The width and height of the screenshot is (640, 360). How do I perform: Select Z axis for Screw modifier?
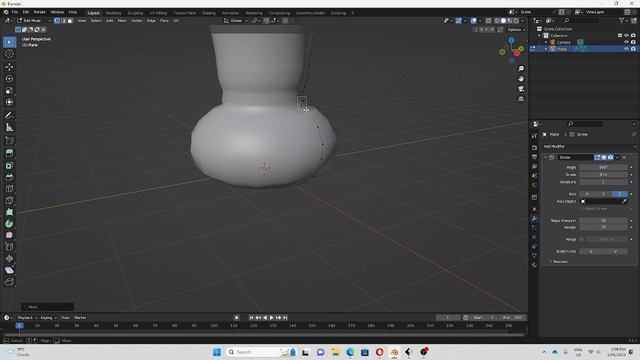[x=620, y=194]
